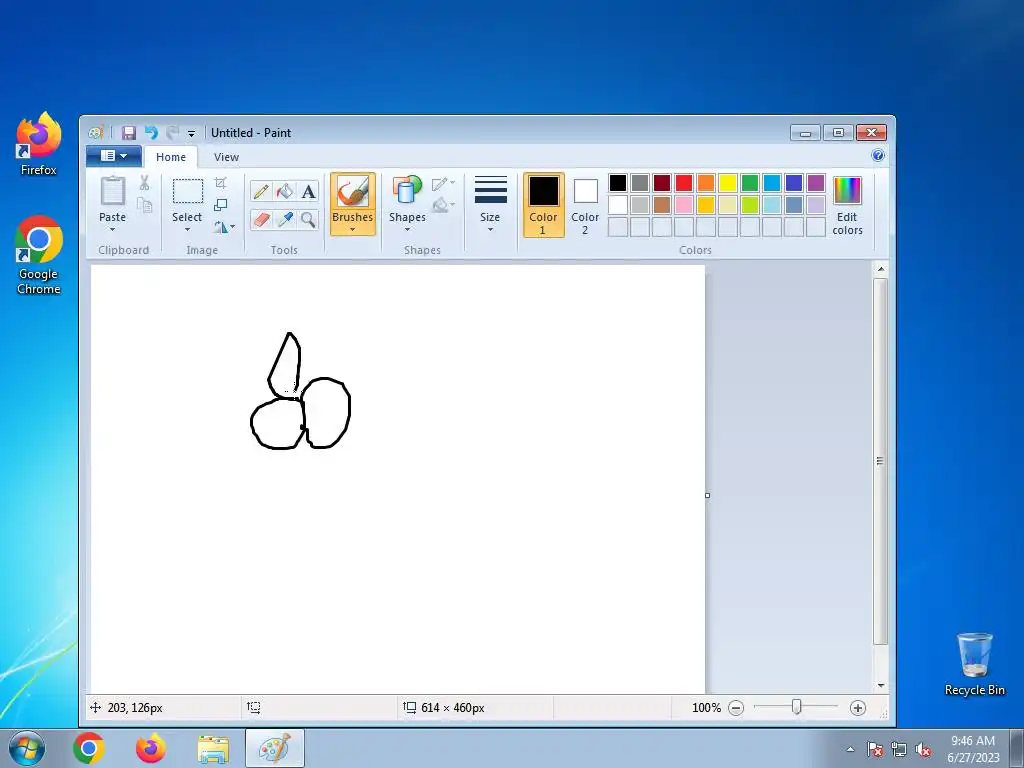Click the Shapes gallery icon
Screen dimensions: 1024x768
coord(408,191)
